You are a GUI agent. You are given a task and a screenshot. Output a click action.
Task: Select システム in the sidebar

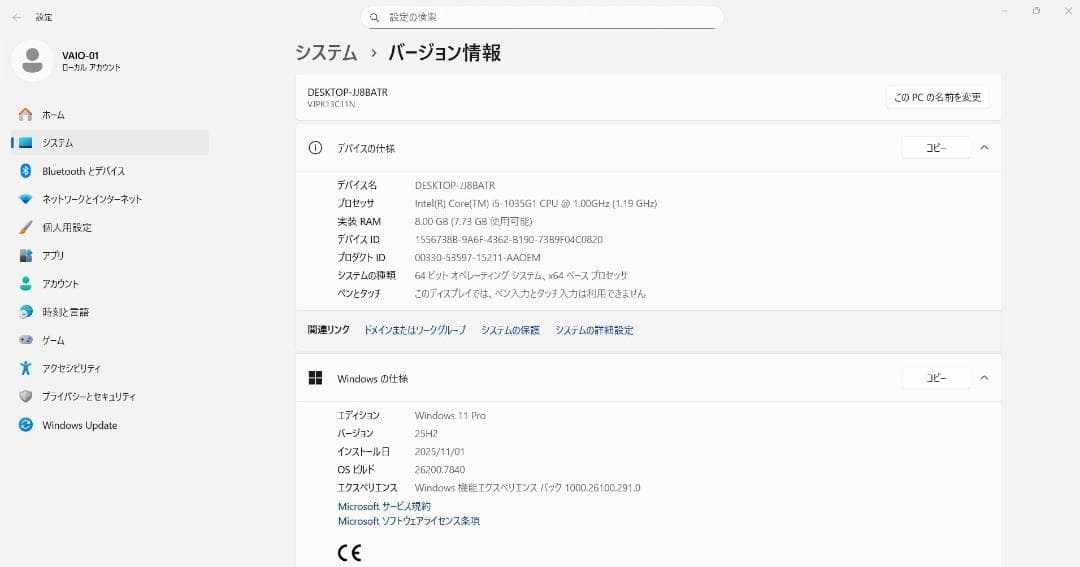click(x=110, y=143)
